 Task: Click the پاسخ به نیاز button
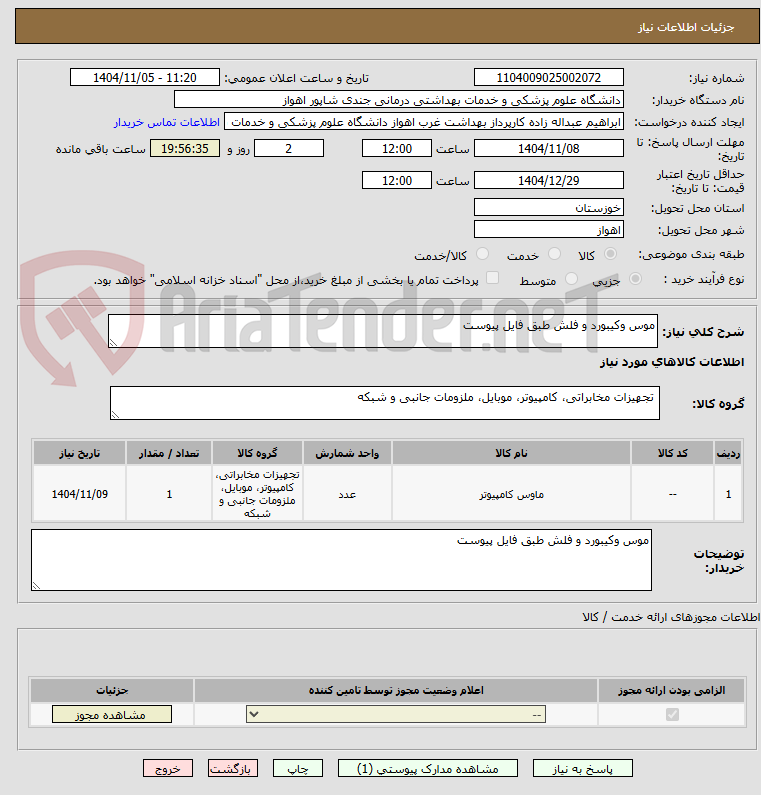pos(583,769)
